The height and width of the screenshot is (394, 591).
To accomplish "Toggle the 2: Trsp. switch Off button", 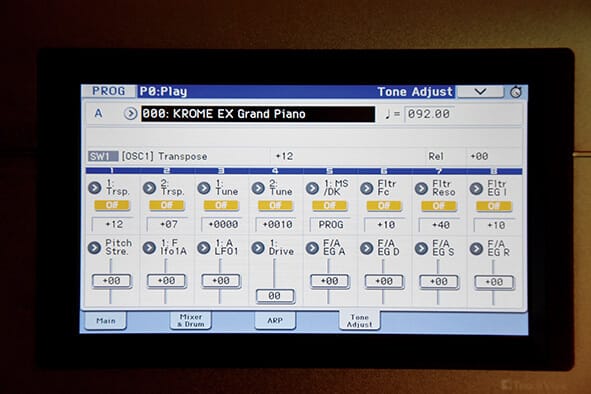I will click(x=167, y=205).
